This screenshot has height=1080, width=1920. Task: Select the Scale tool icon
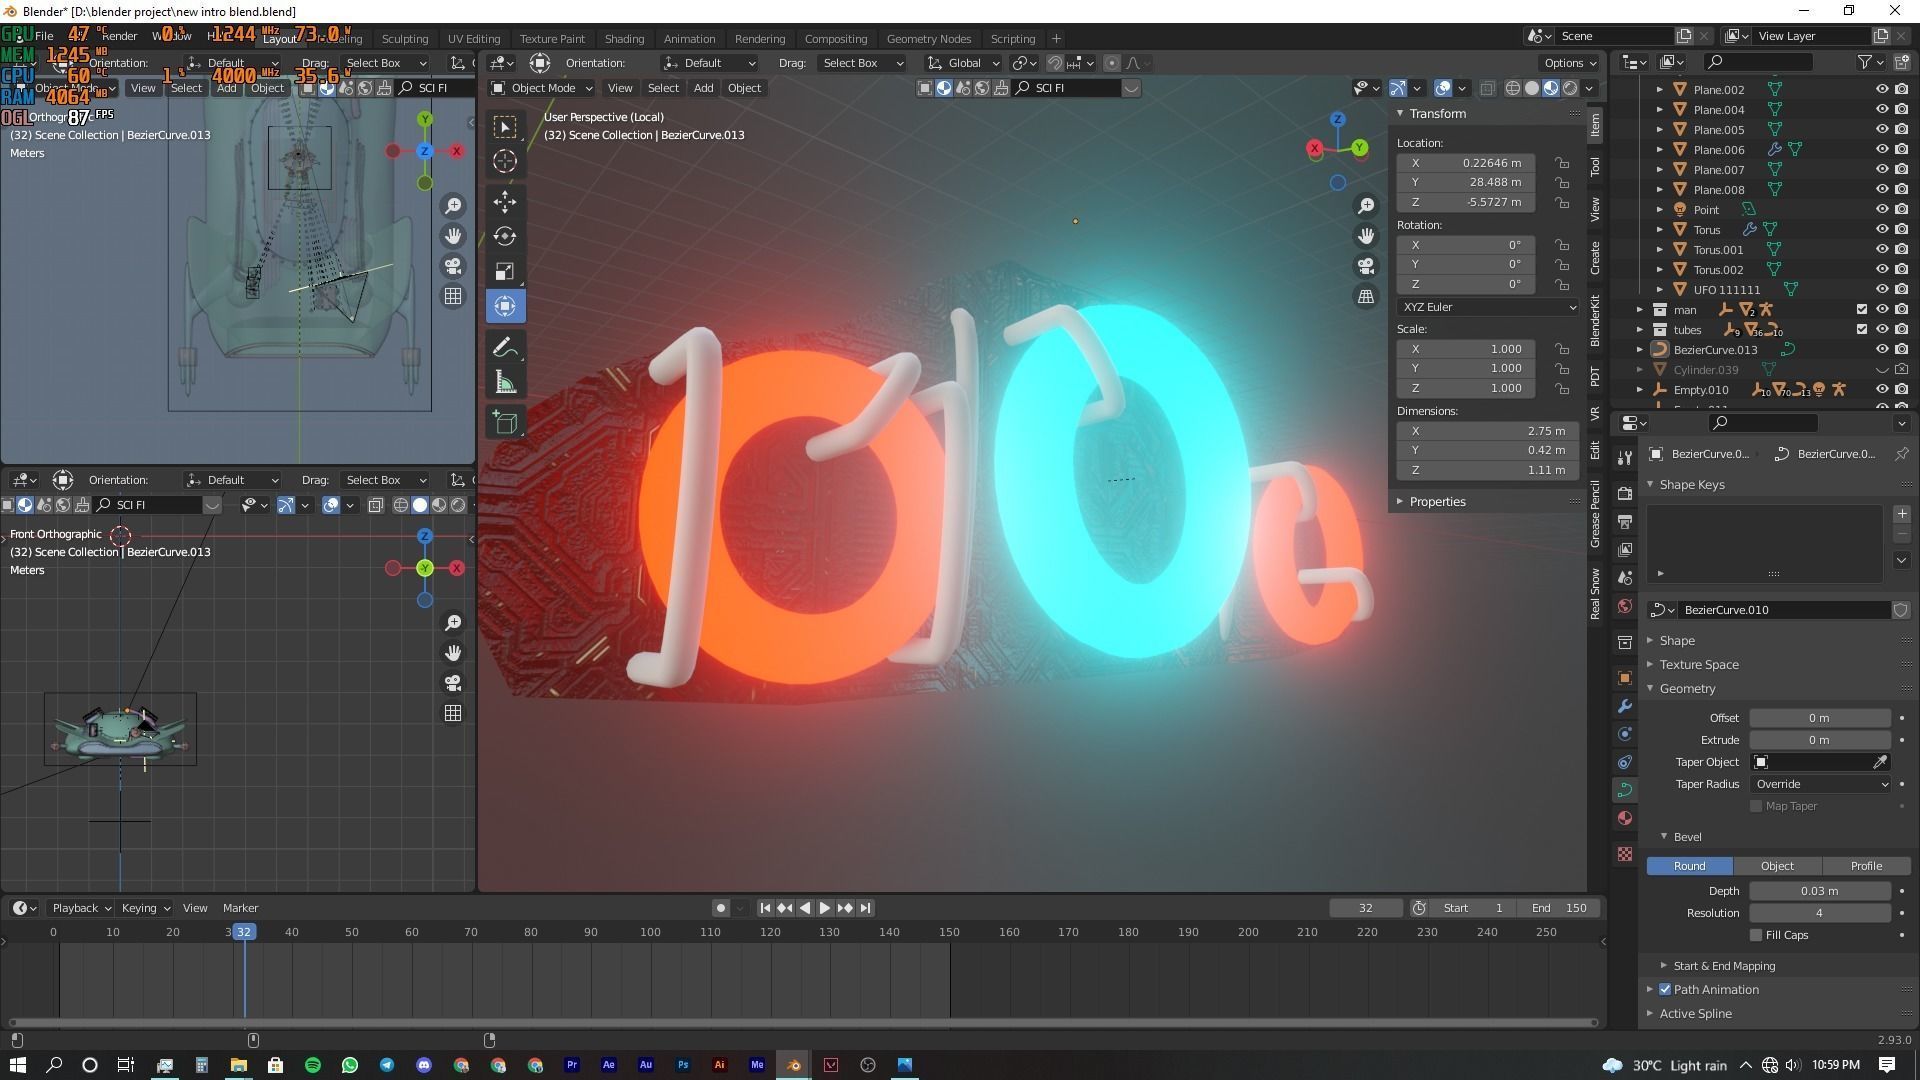click(505, 272)
